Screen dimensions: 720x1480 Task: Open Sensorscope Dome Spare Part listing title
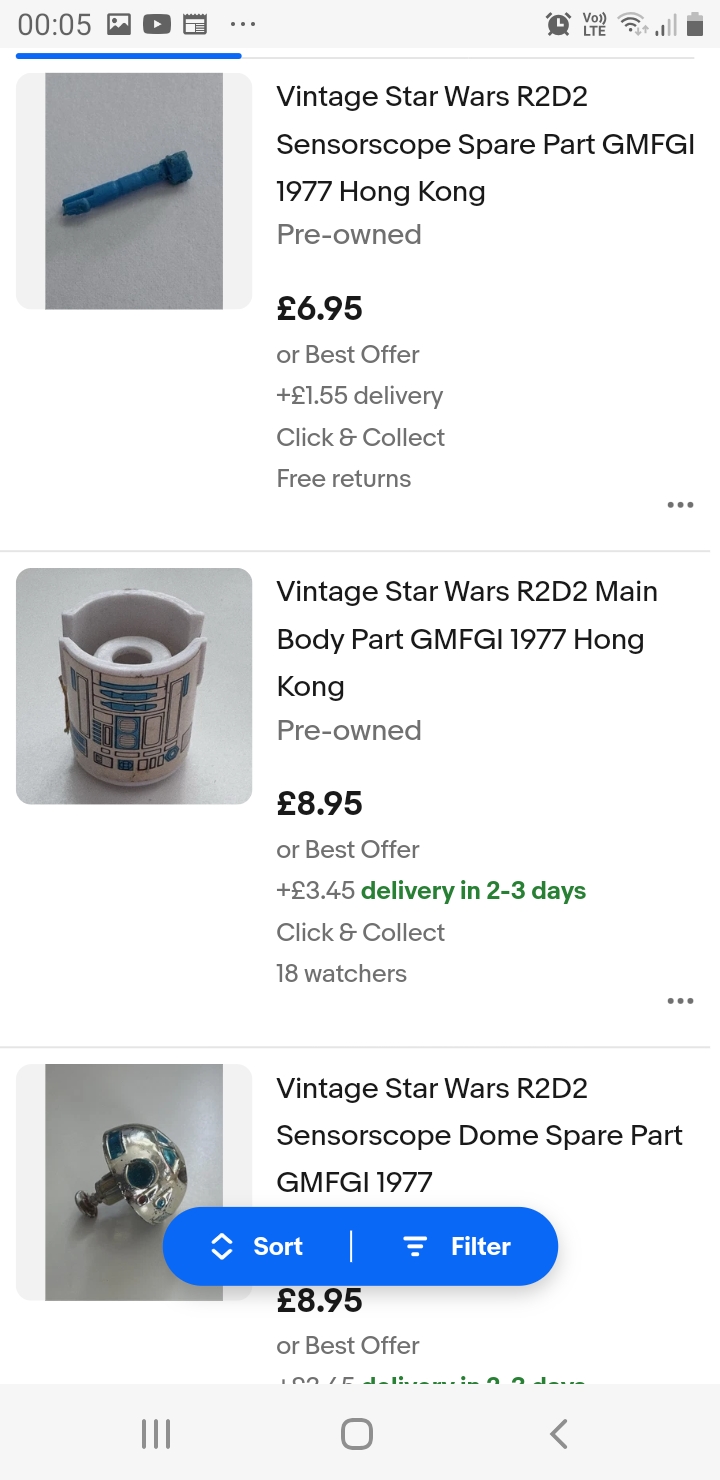(x=479, y=1135)
